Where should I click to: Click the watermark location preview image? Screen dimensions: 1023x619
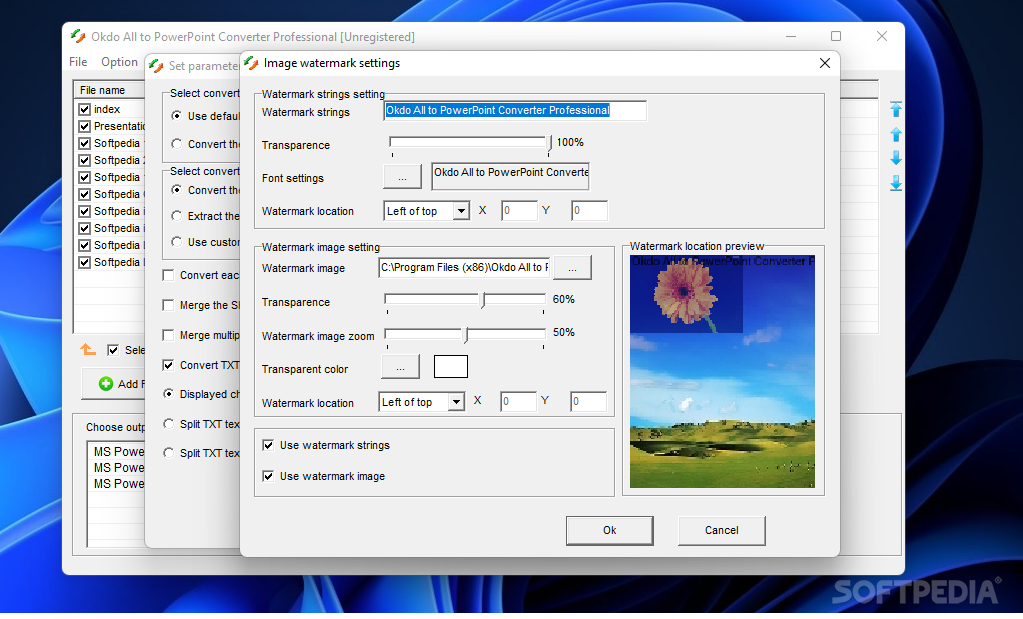722,371
